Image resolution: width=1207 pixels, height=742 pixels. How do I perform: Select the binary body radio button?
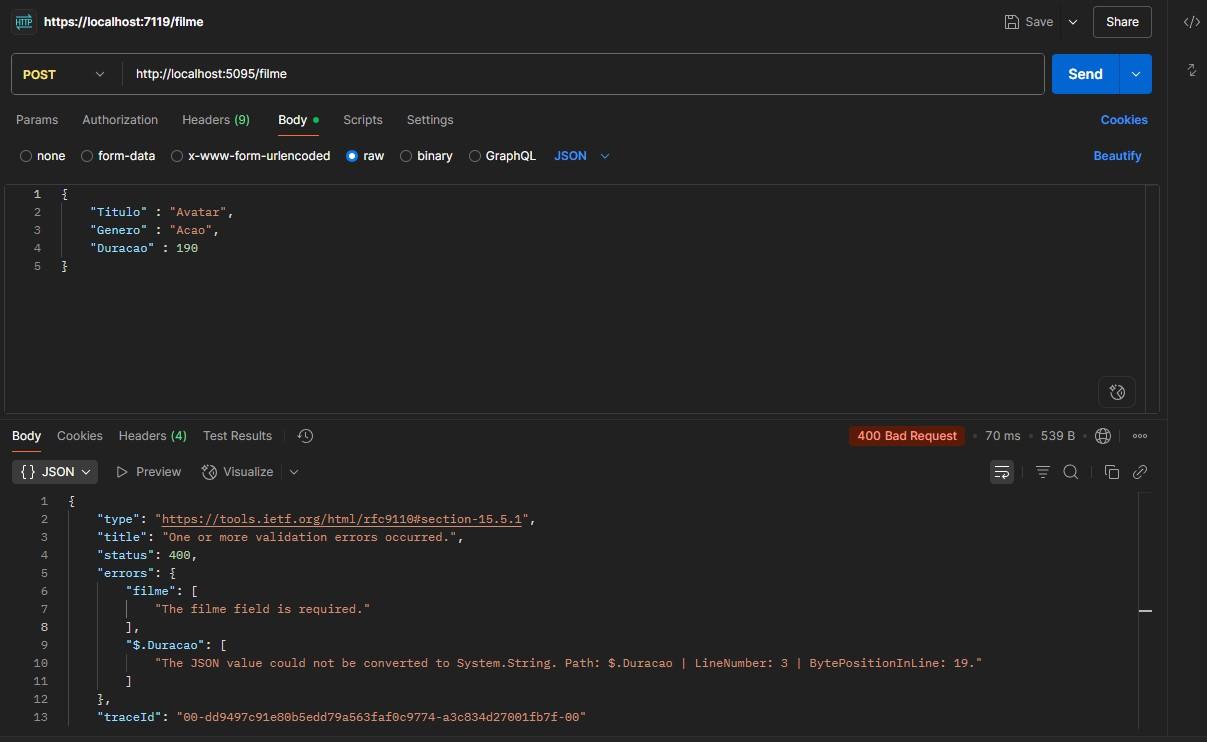tap(406, 156)
